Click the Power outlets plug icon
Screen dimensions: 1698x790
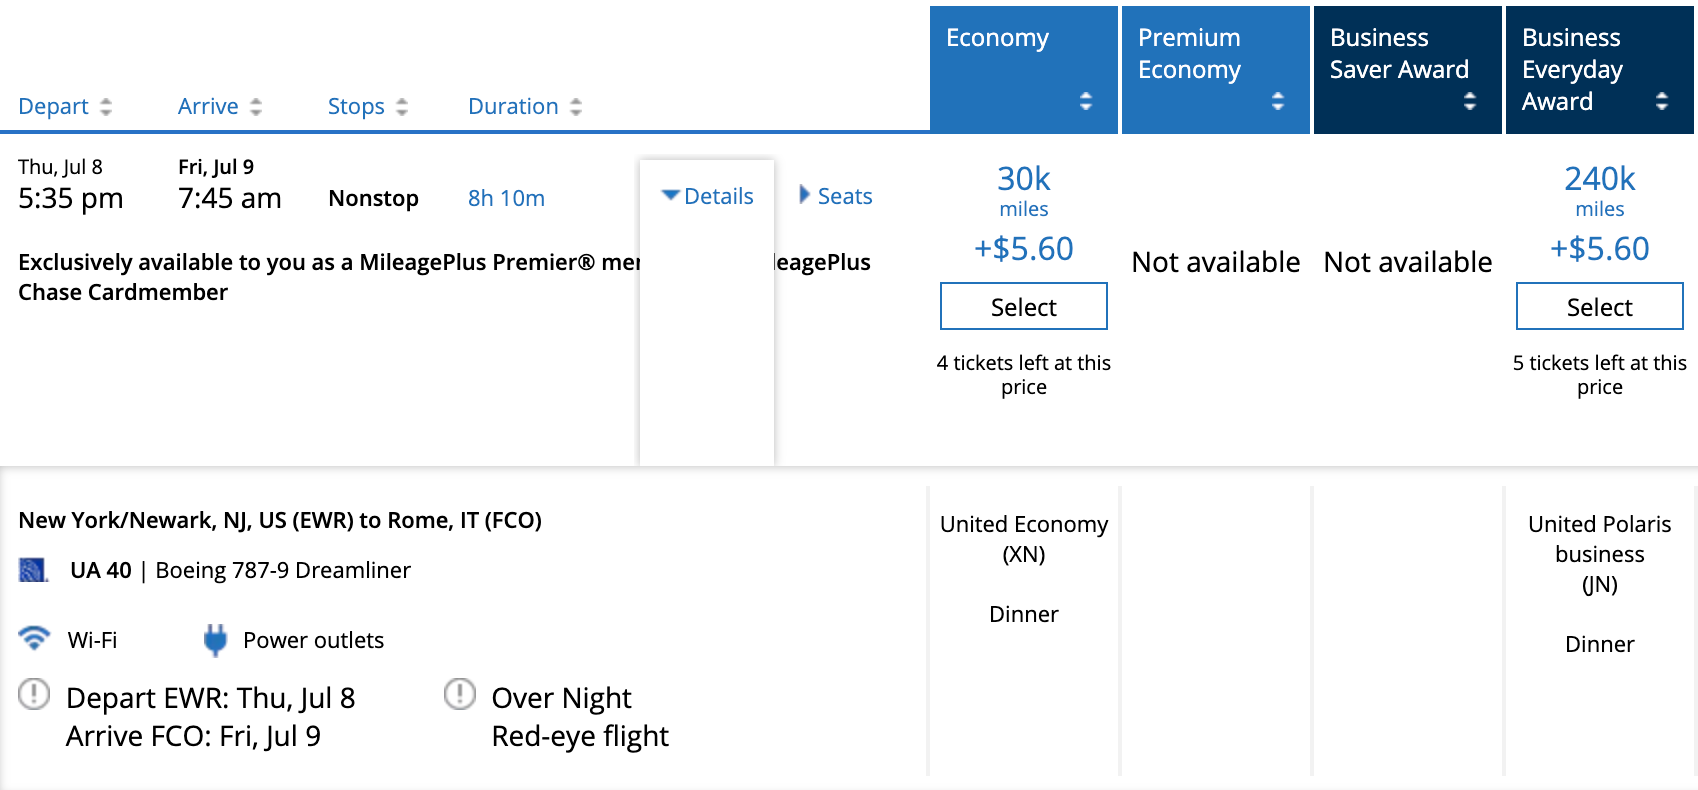(215, 640)
